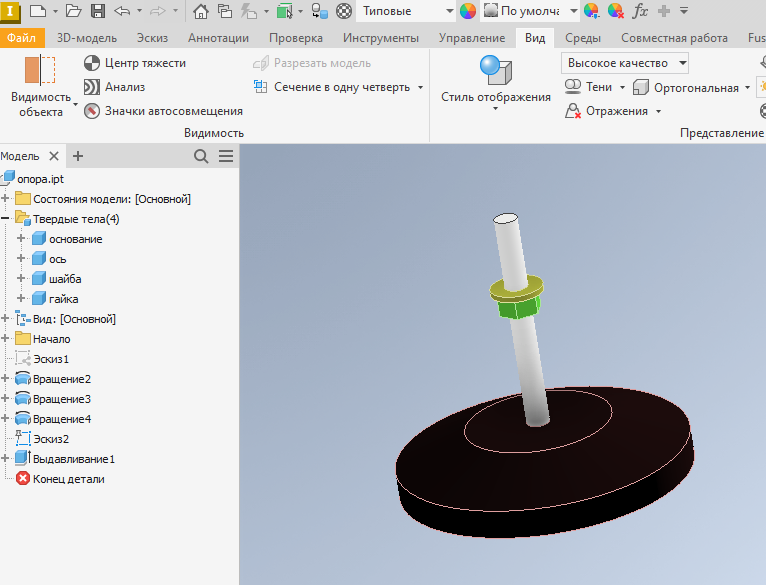
Task: Open the Инструменты tab
Action: [381, 38]
